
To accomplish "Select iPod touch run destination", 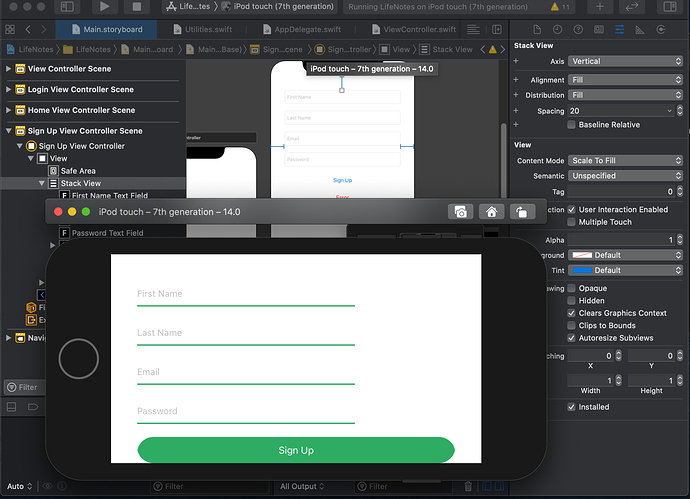I will click(278, 7).
